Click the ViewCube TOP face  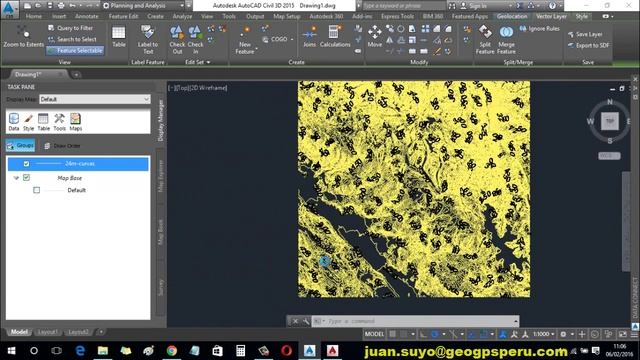[x=609, y=121]
